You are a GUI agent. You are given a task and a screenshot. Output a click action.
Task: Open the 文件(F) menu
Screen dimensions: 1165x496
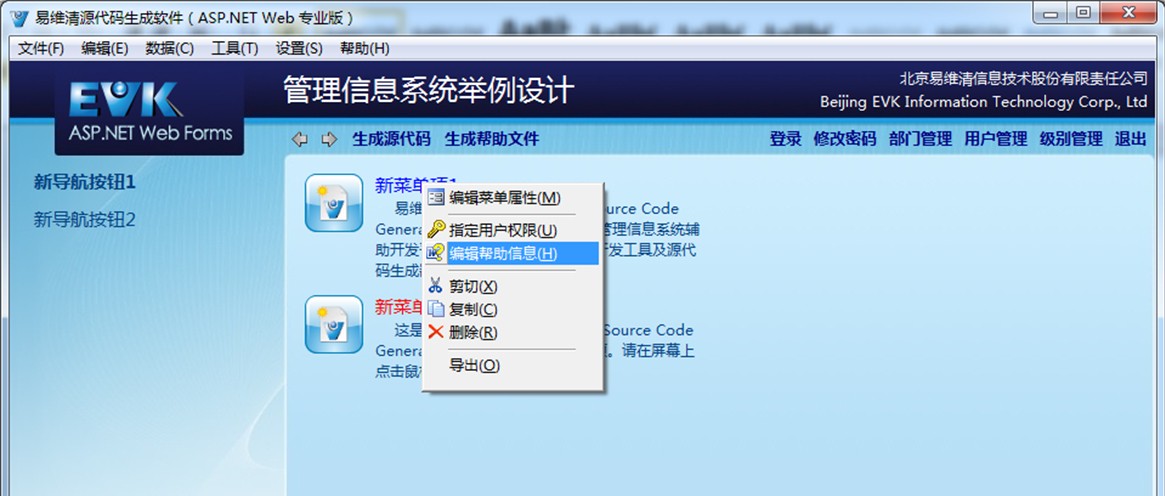(x=41, y=48)
